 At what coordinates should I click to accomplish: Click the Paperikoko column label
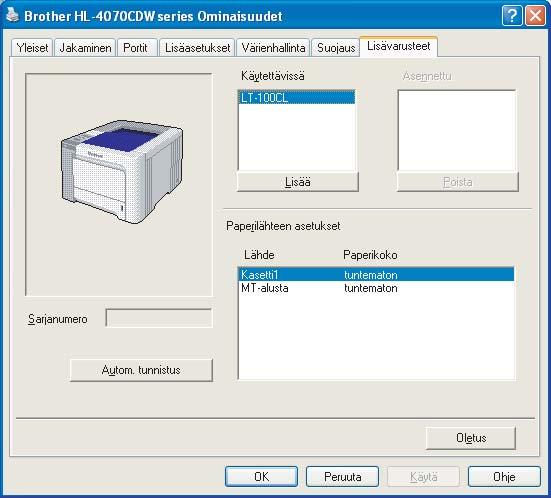coord(370,254)
